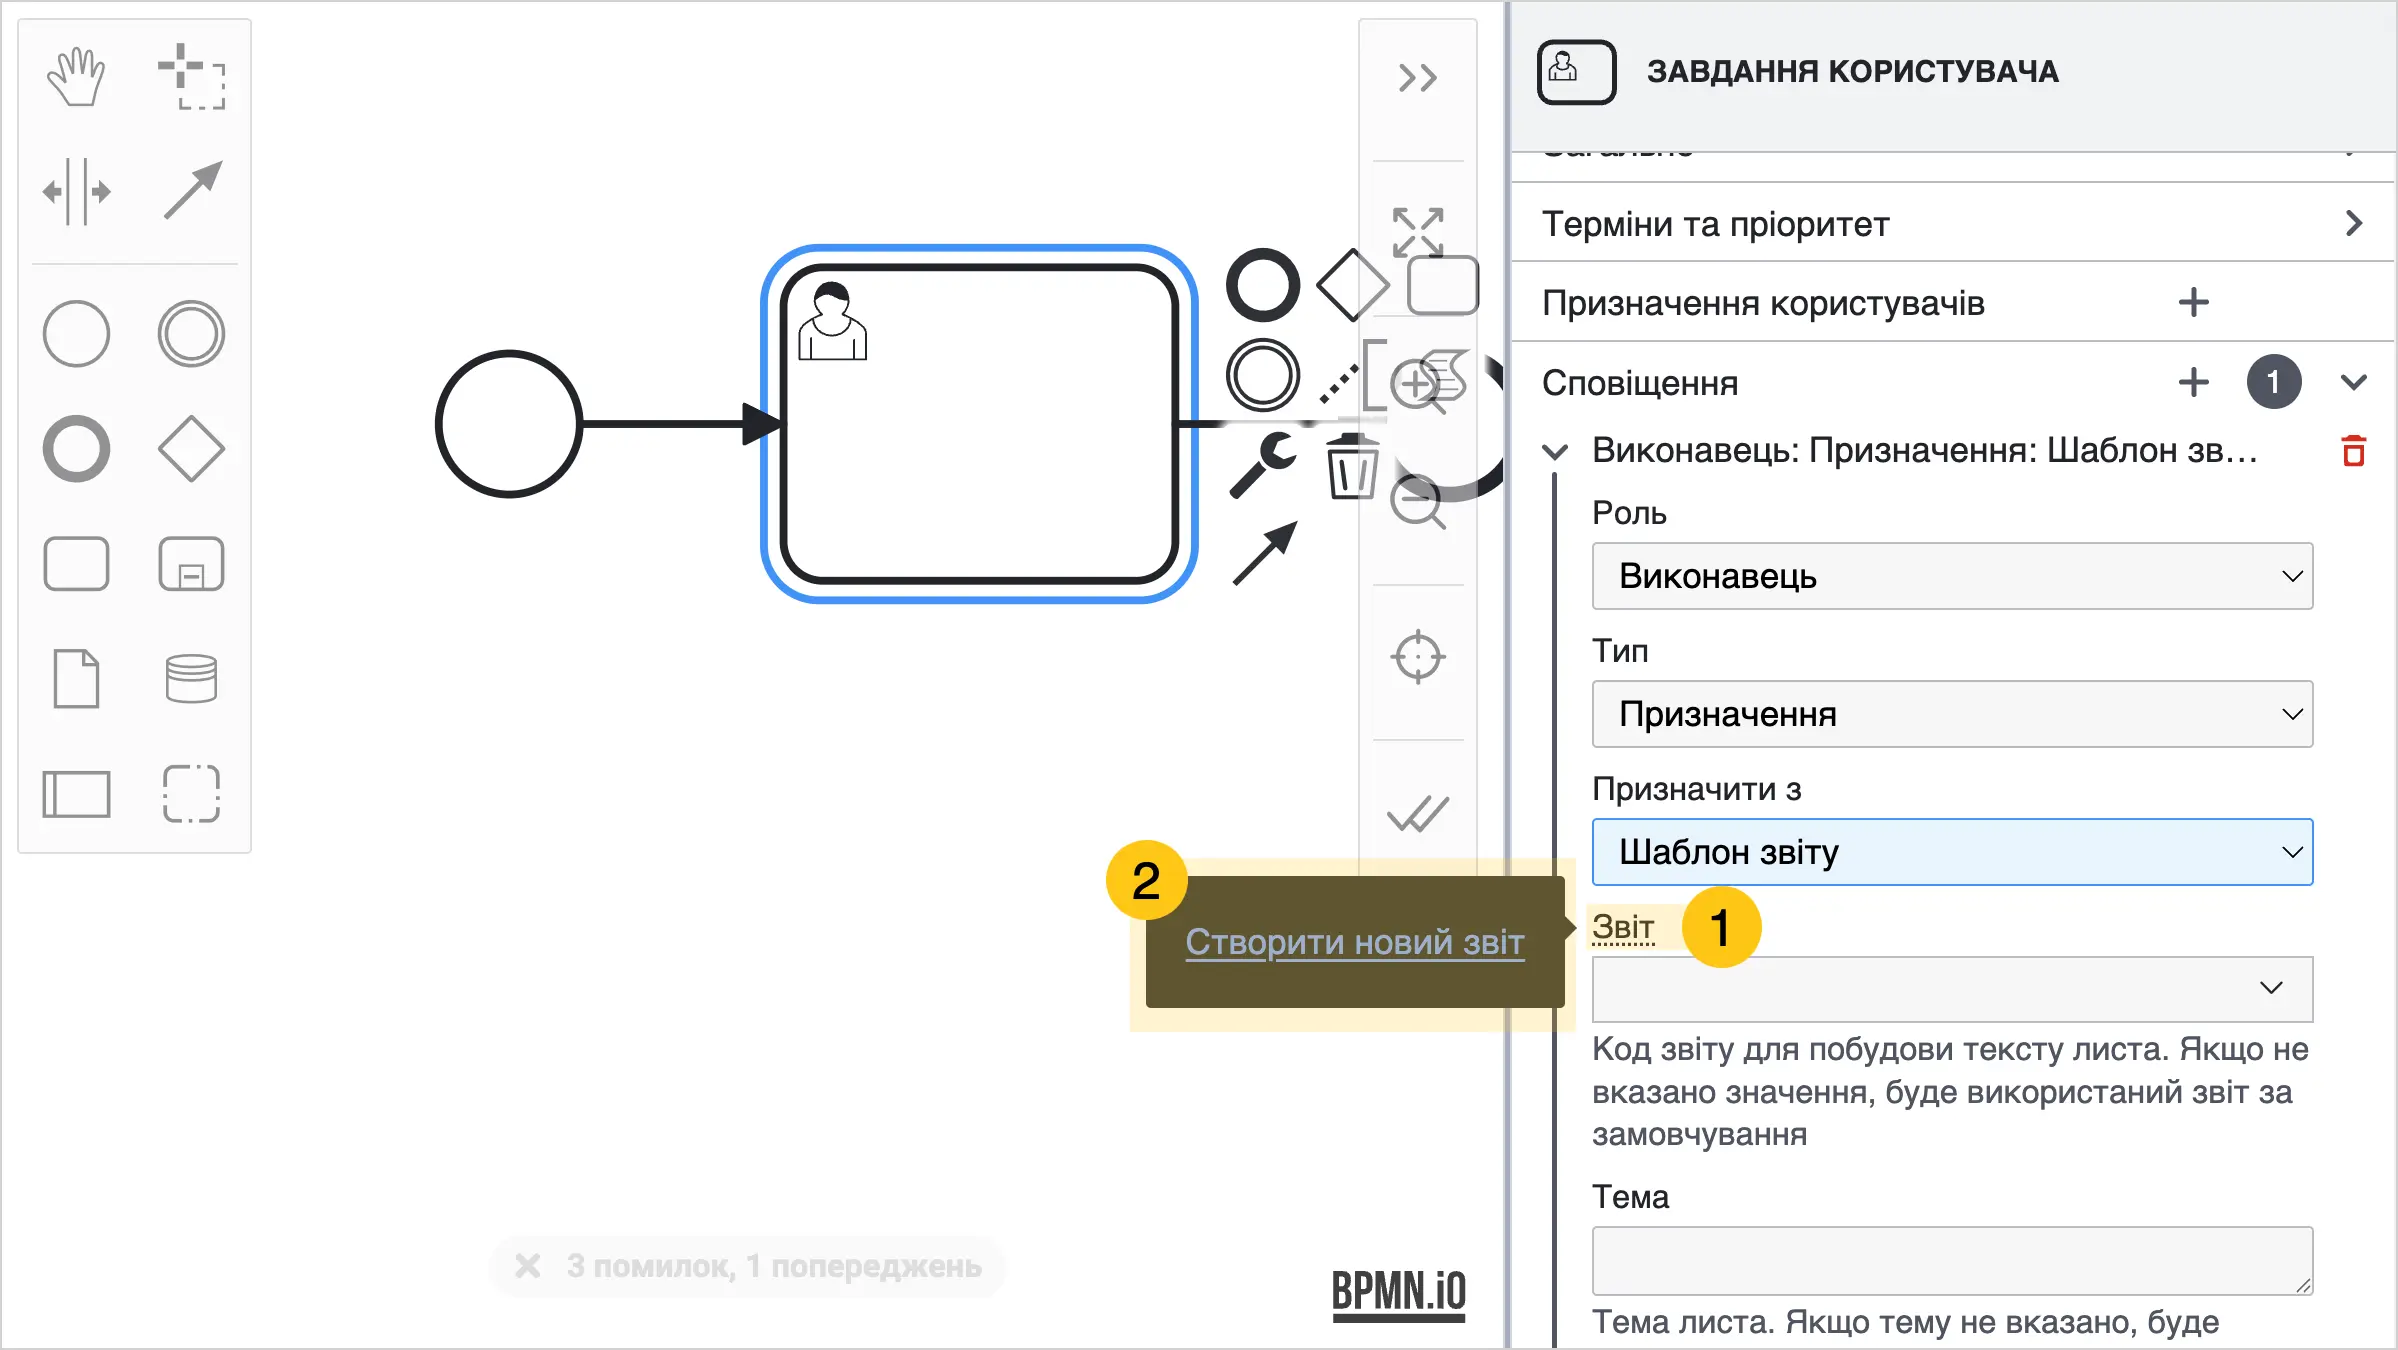Activate the create/remove space tool
Screen dimensions: 2398x1350
pos(76,191)
